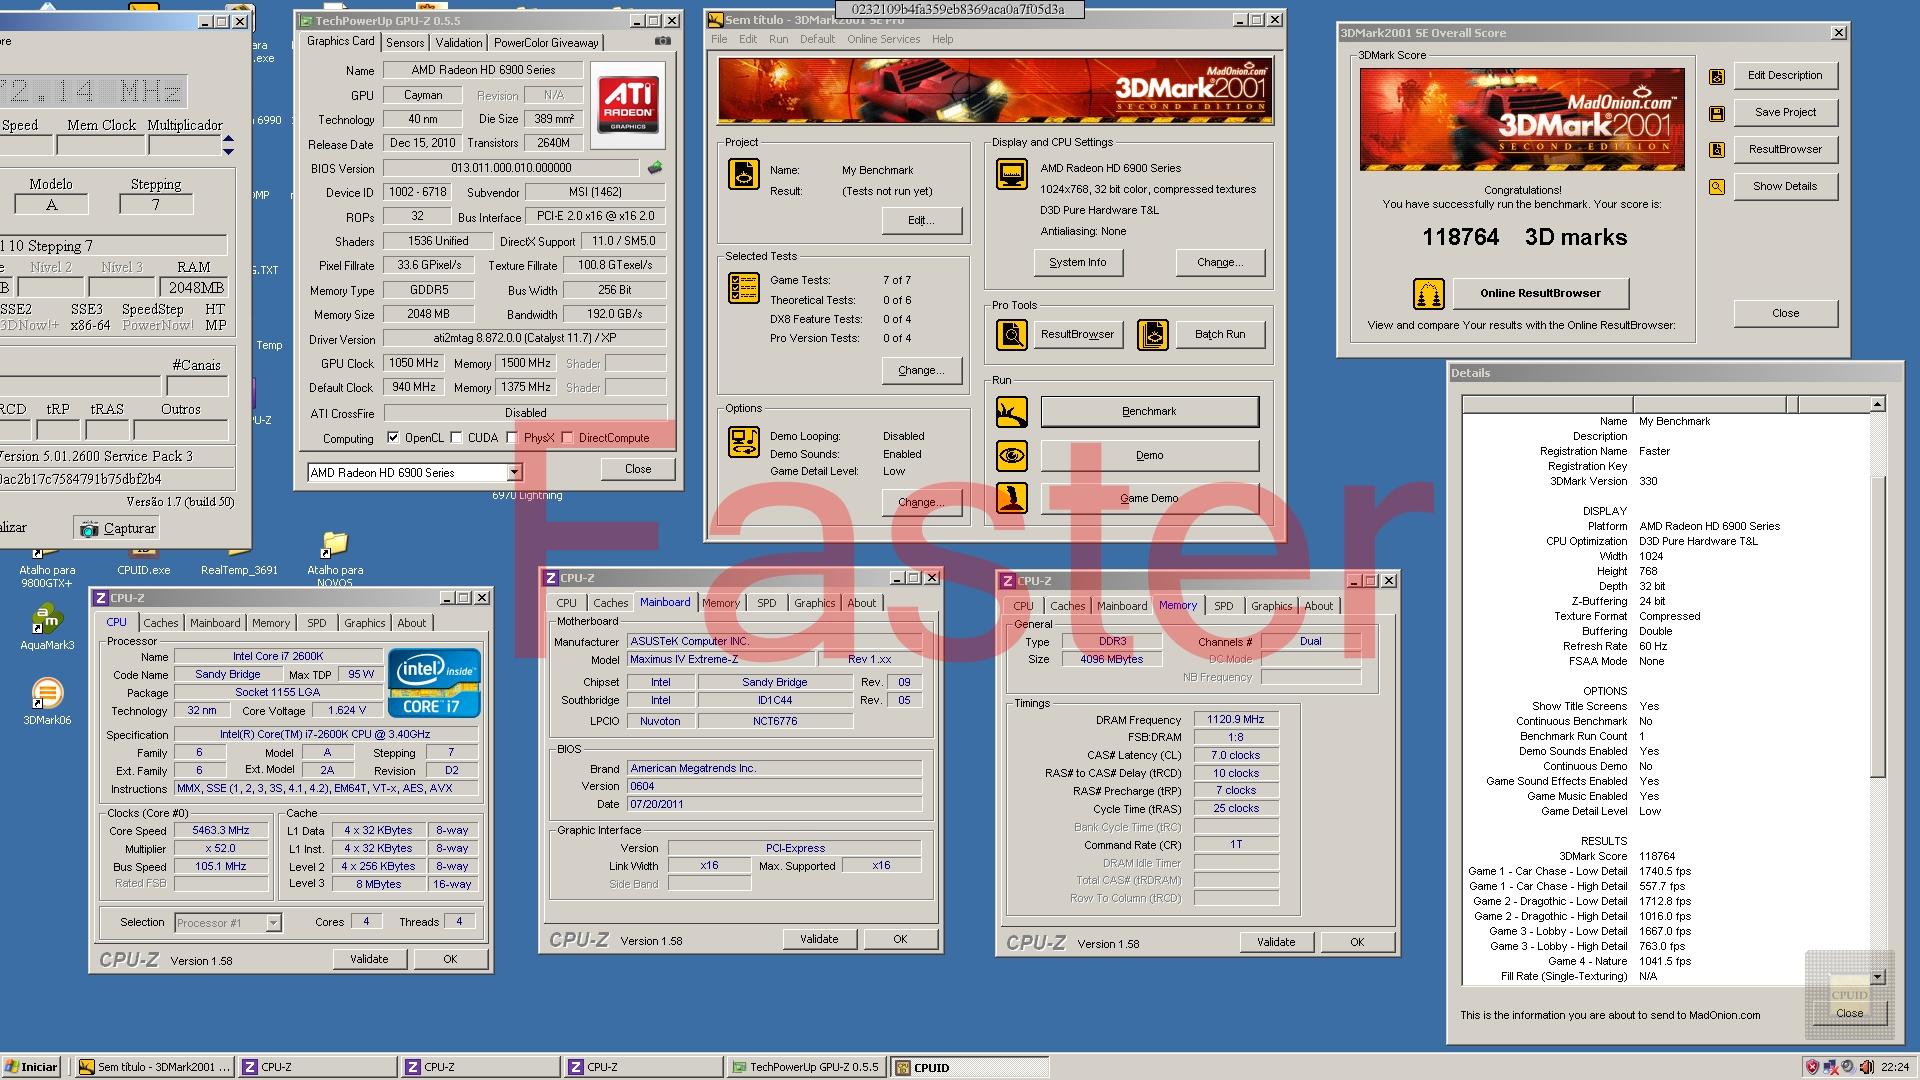Click the Edit... button in Project section
The height and width of the screenshot is (1080, 1920).
921,220
